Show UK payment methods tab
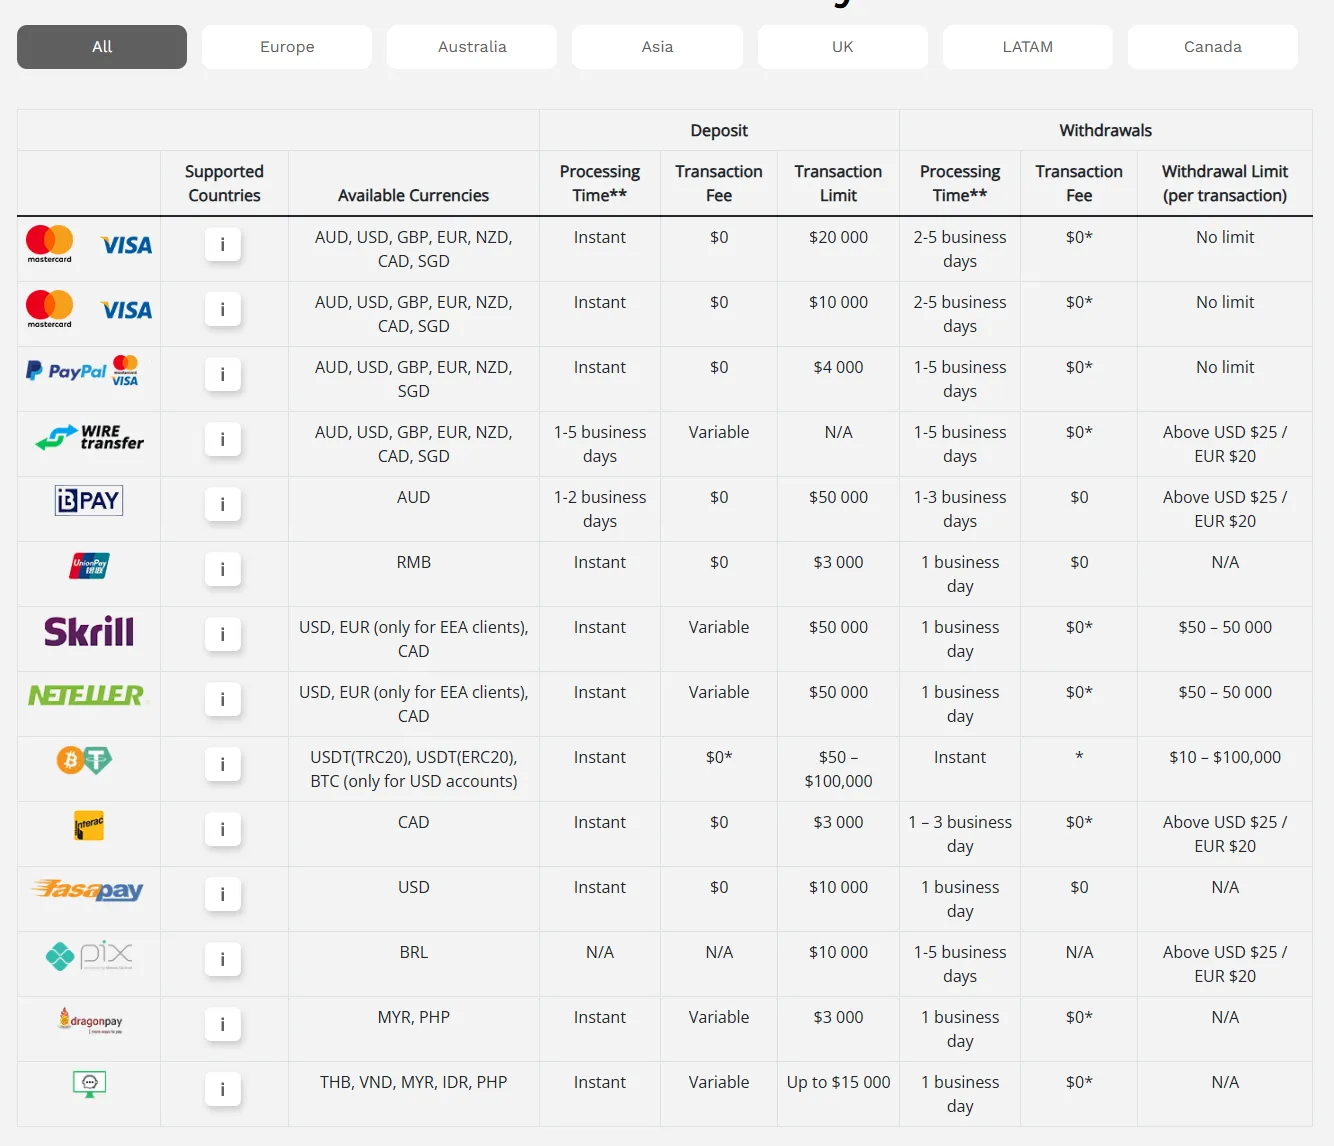1334x1146 pixels. coord(843,47)
